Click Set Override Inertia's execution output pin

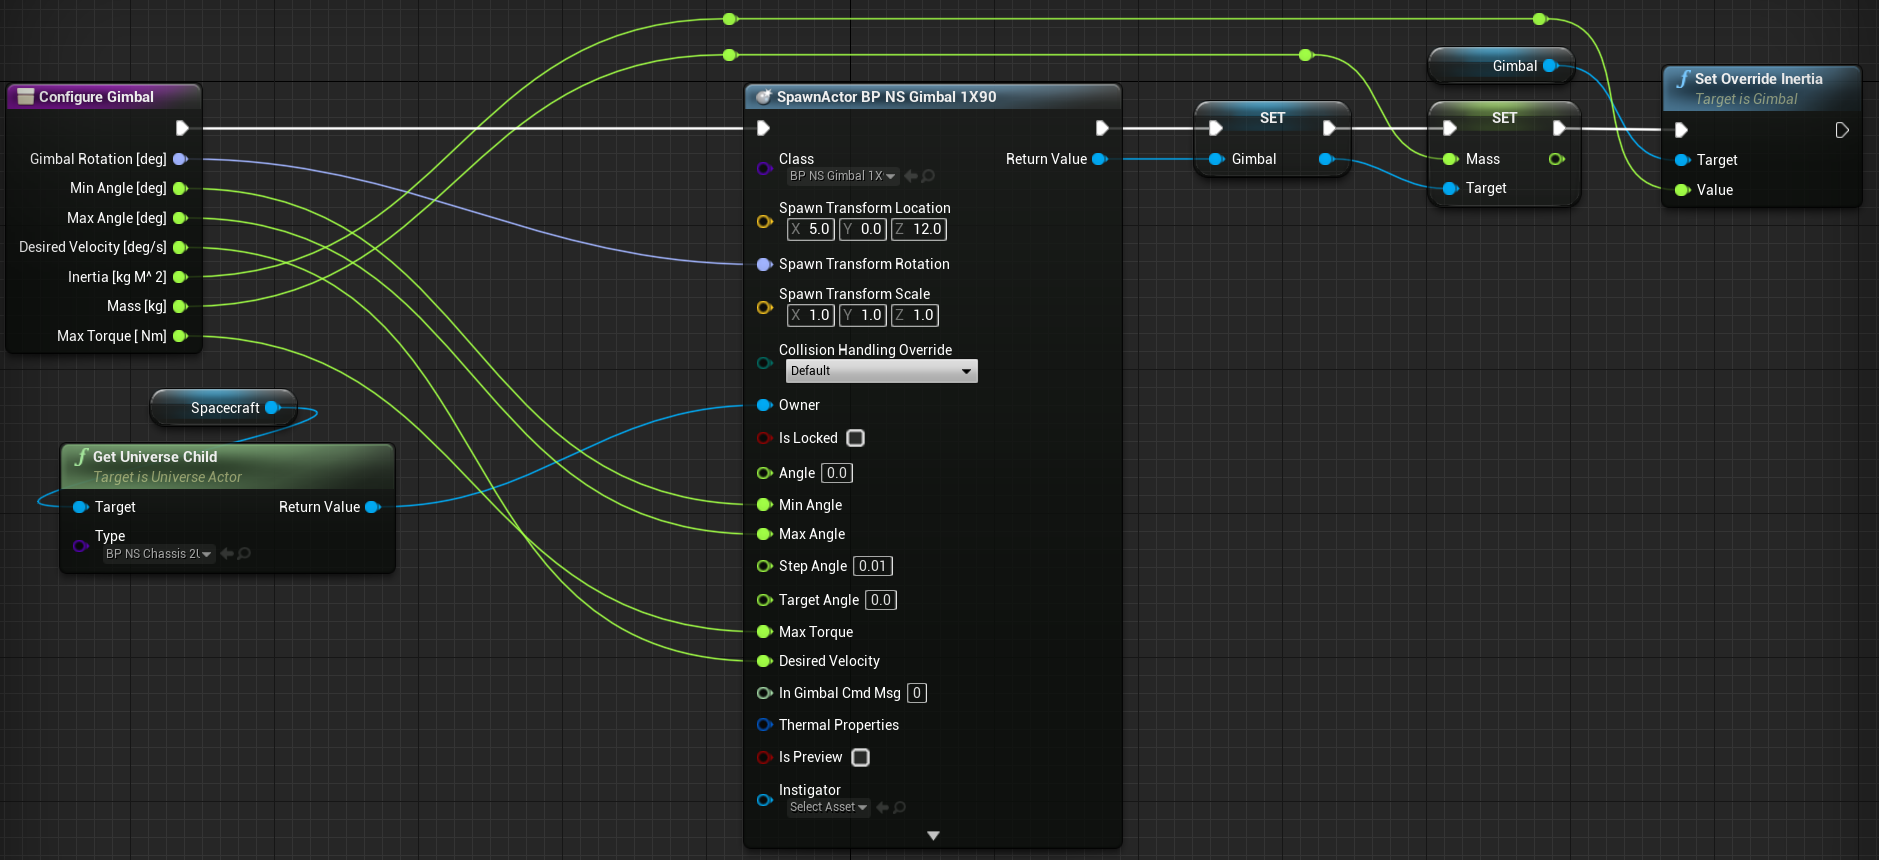(x=1841, y=130)
